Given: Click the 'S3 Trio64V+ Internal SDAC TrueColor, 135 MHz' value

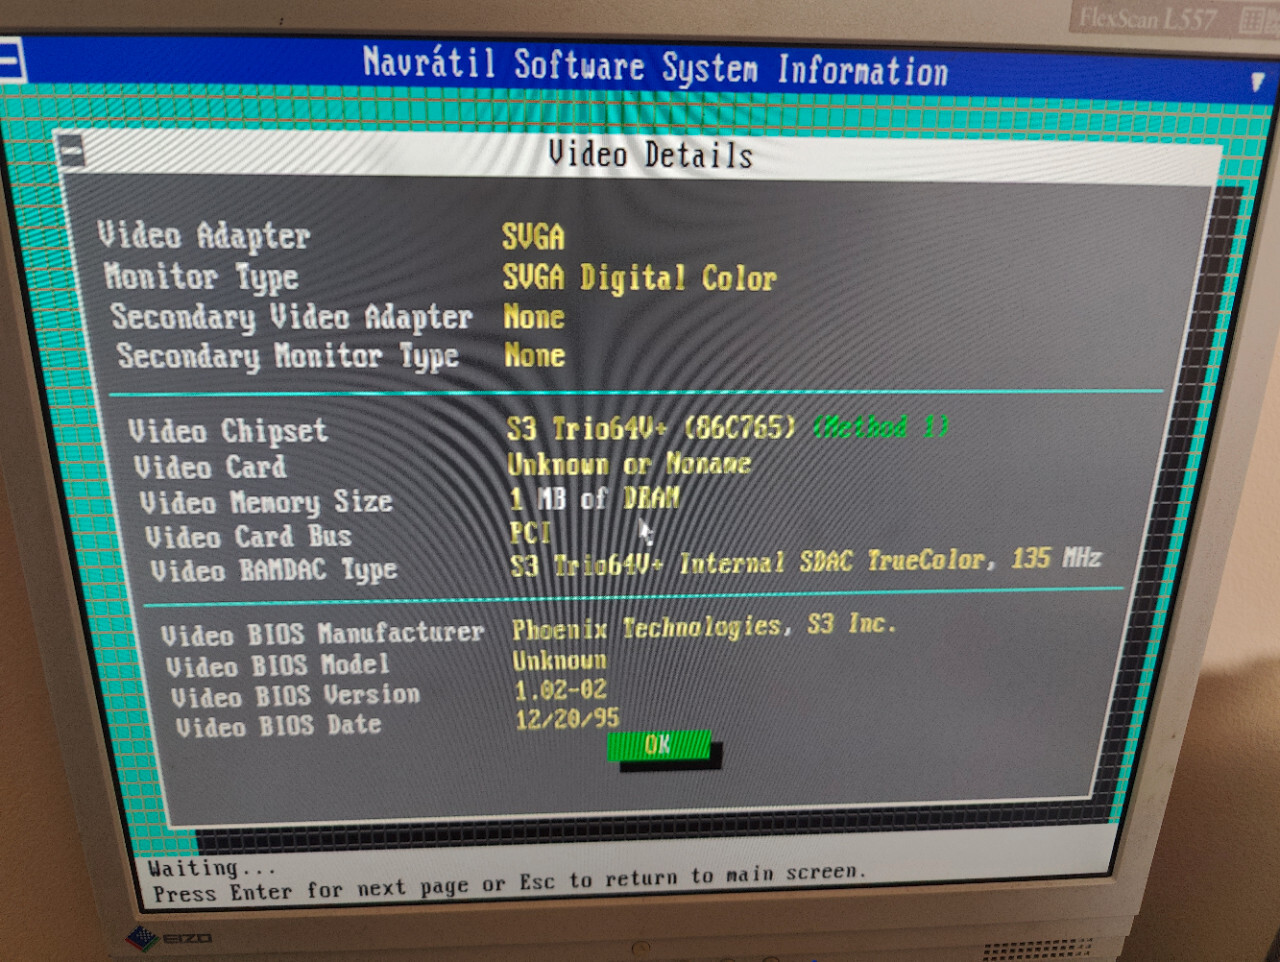Looking at the screenshot, I should [806, 562].
